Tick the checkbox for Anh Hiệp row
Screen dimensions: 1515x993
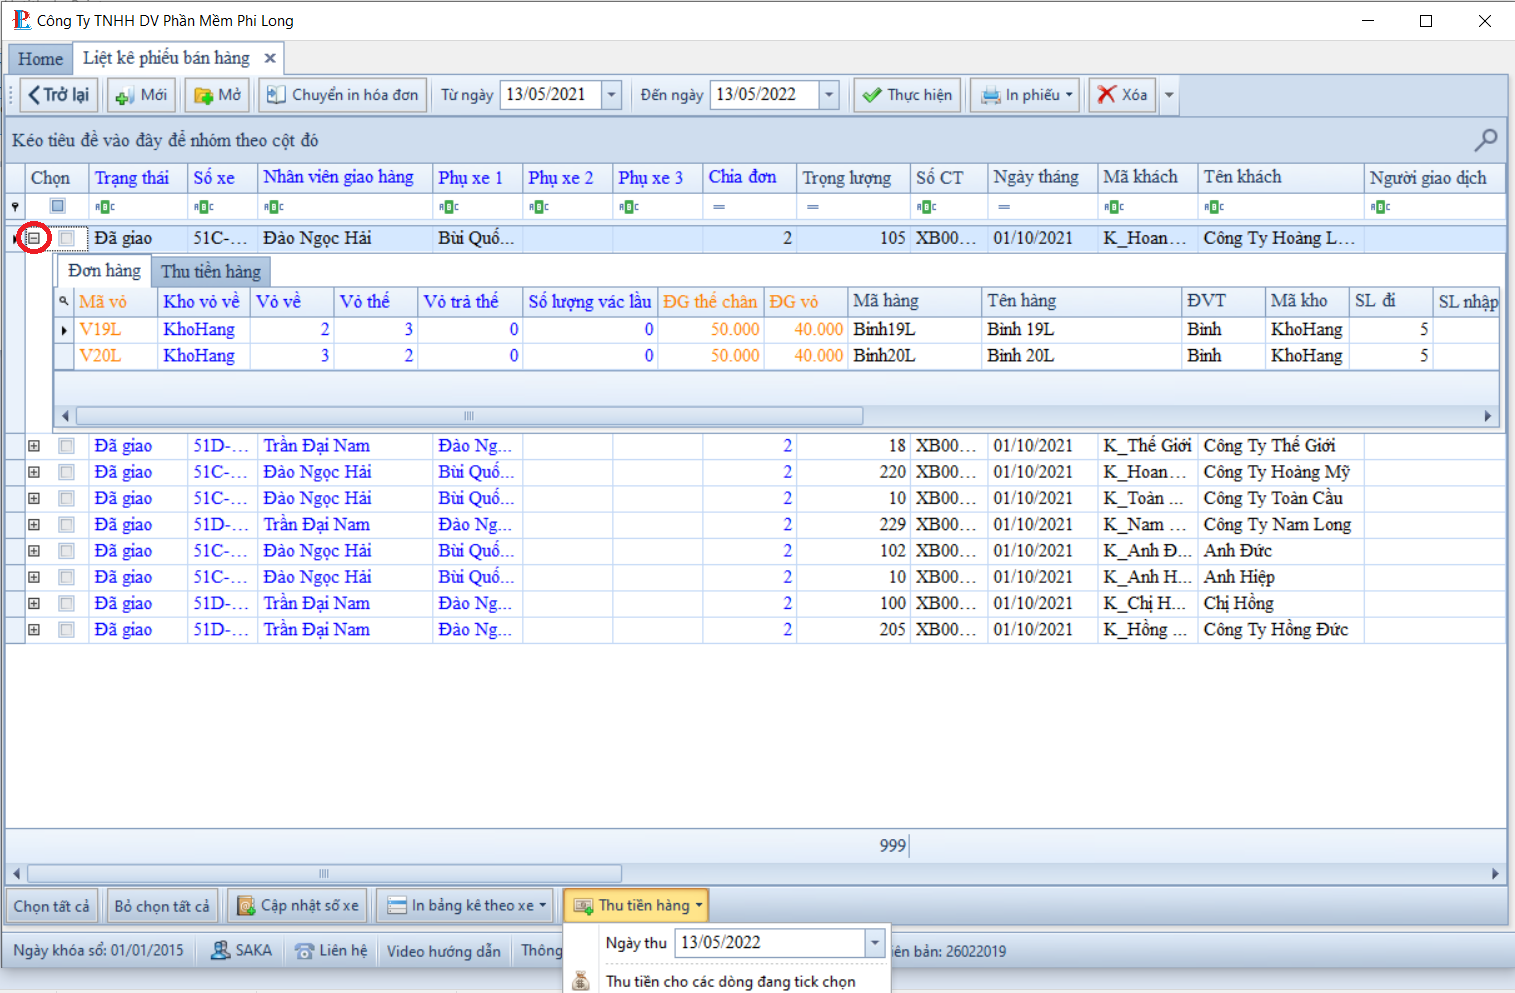[67, 577]
